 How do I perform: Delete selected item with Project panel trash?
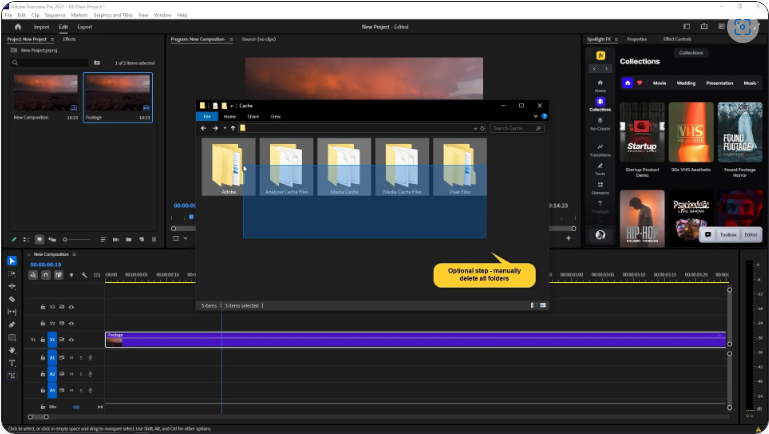[x=154, y=239]
